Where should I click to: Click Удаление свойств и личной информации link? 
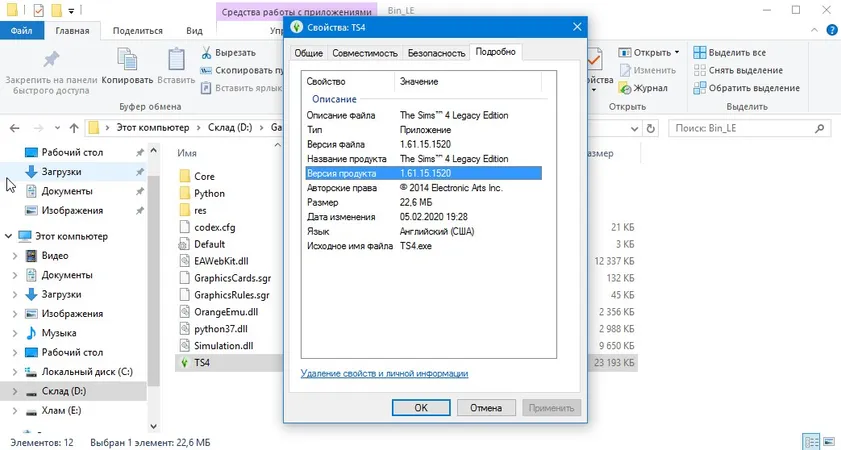384,373
